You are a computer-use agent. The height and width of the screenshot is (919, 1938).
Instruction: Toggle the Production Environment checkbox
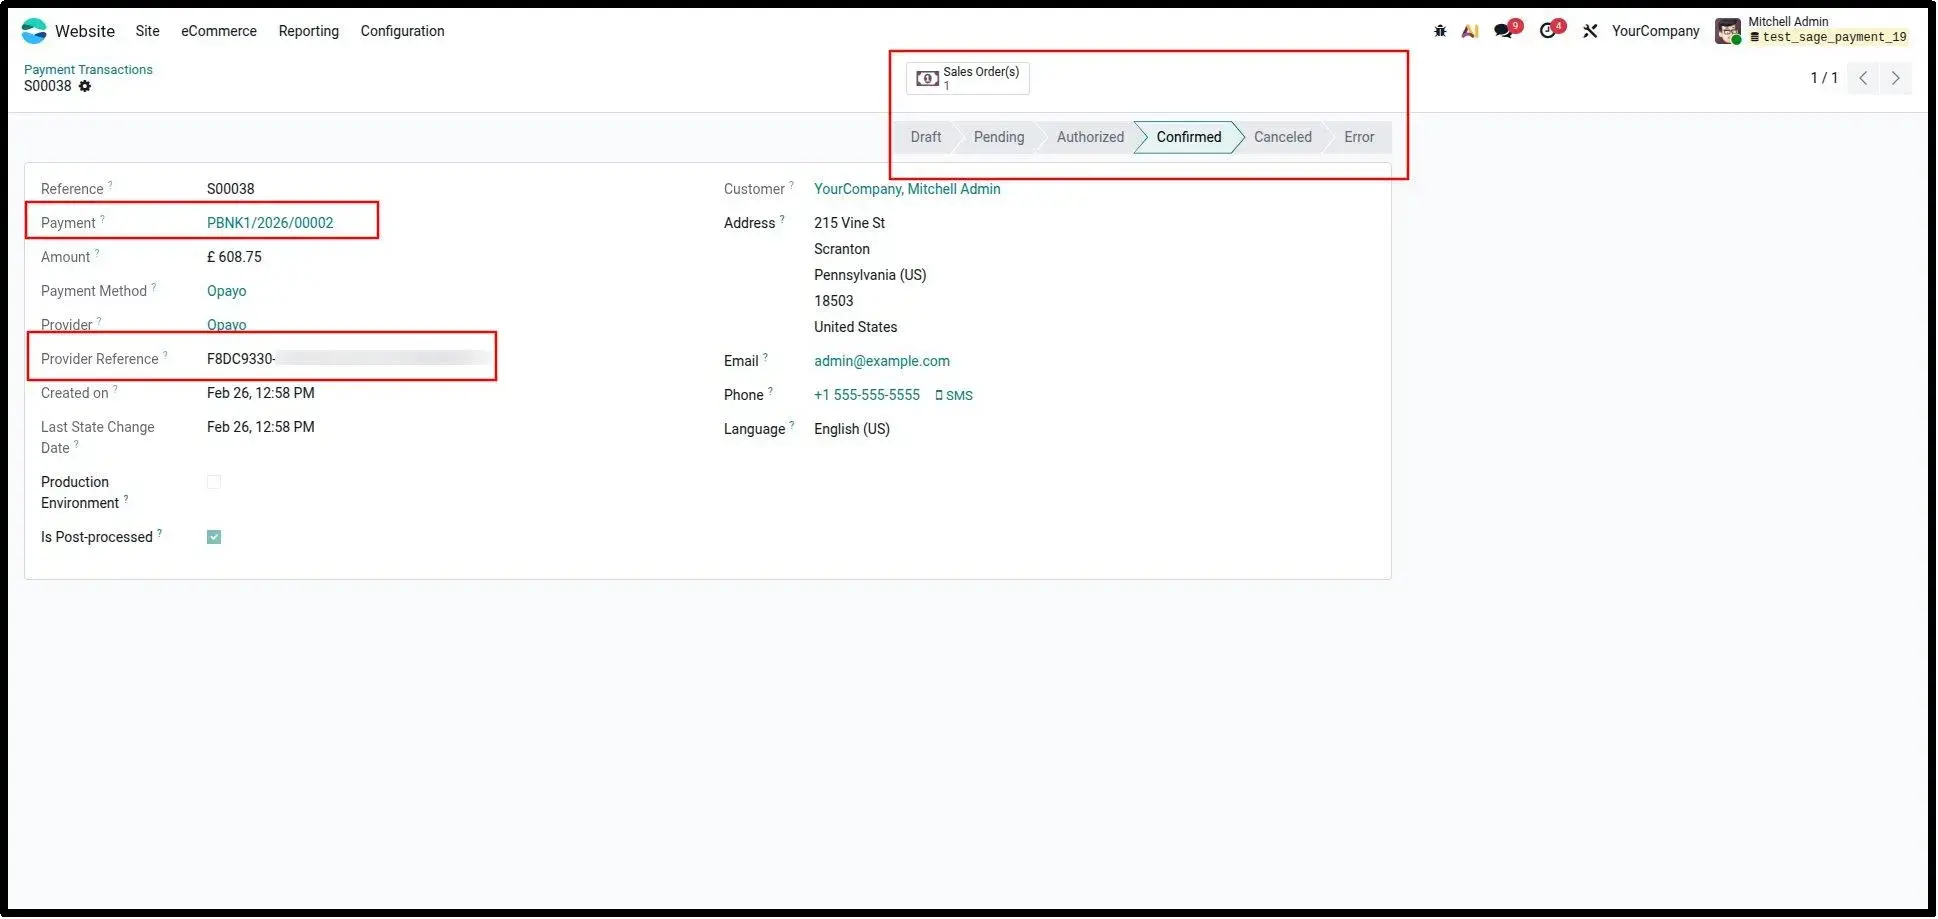[214, 482]
